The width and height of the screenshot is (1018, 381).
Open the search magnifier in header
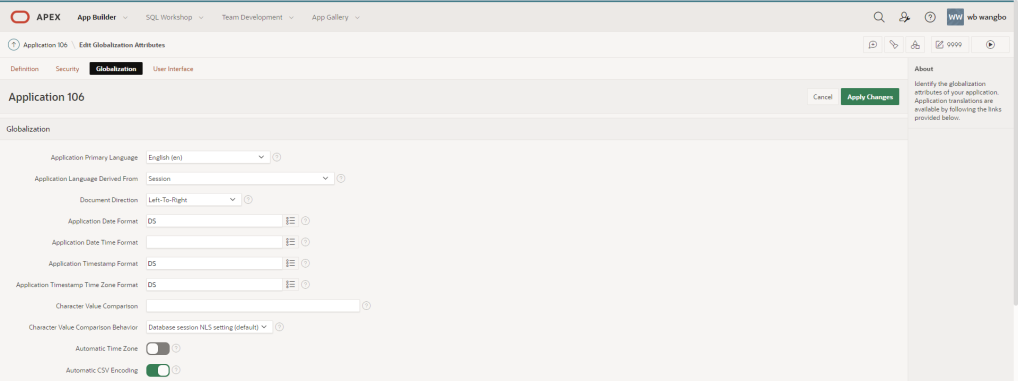click(x=878, y=17)
